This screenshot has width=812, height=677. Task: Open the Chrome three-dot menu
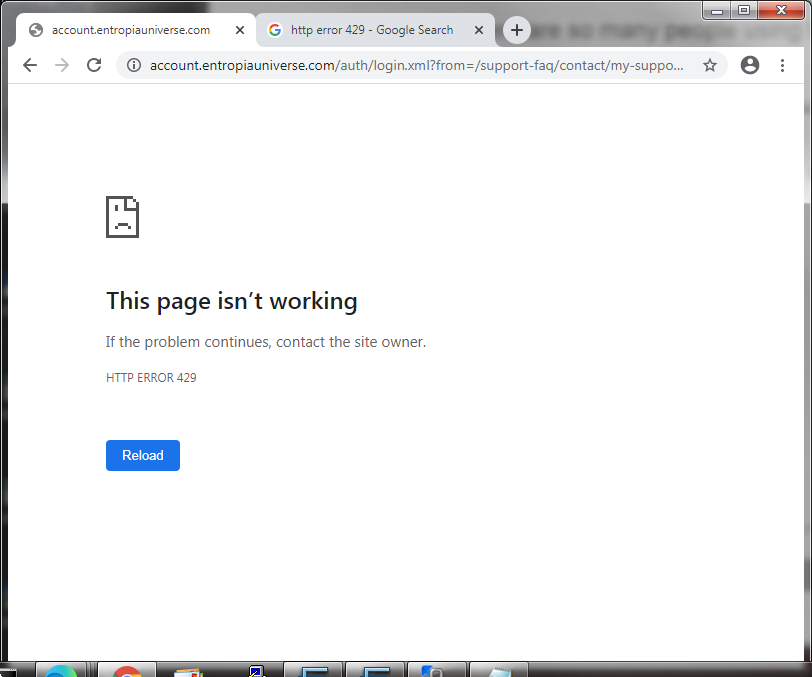(782, 65)
